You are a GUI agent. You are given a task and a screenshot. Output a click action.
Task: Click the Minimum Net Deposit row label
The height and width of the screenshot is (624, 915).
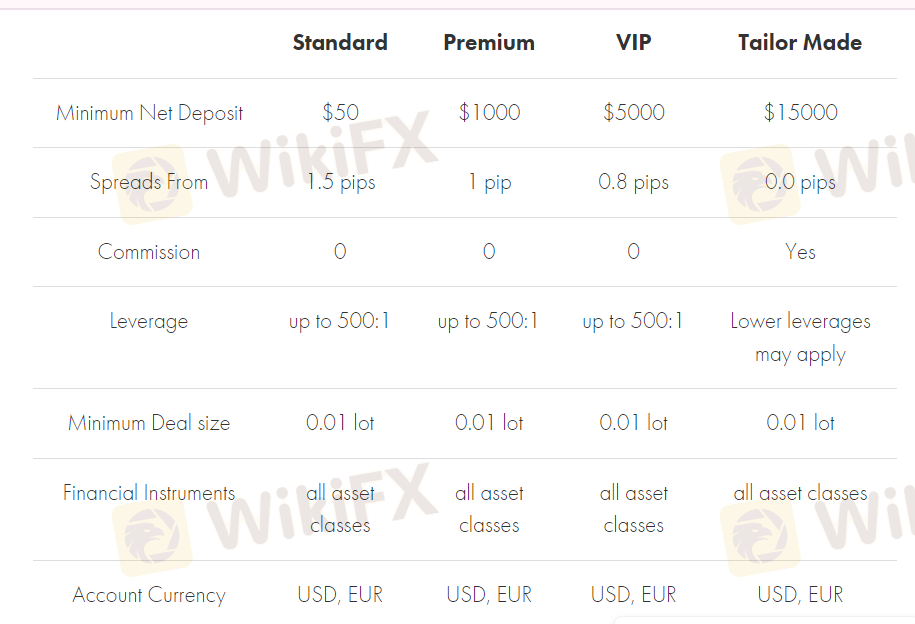(149, 113)
